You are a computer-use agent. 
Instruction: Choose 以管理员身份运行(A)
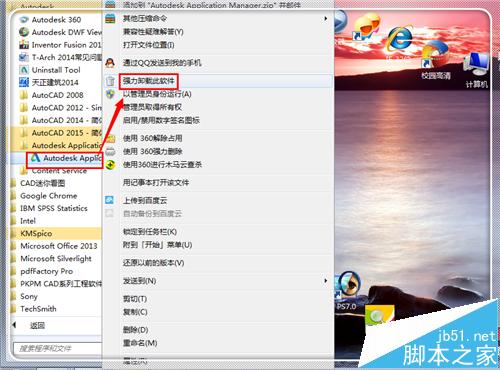pyautogui.click(x=218, y=94)
